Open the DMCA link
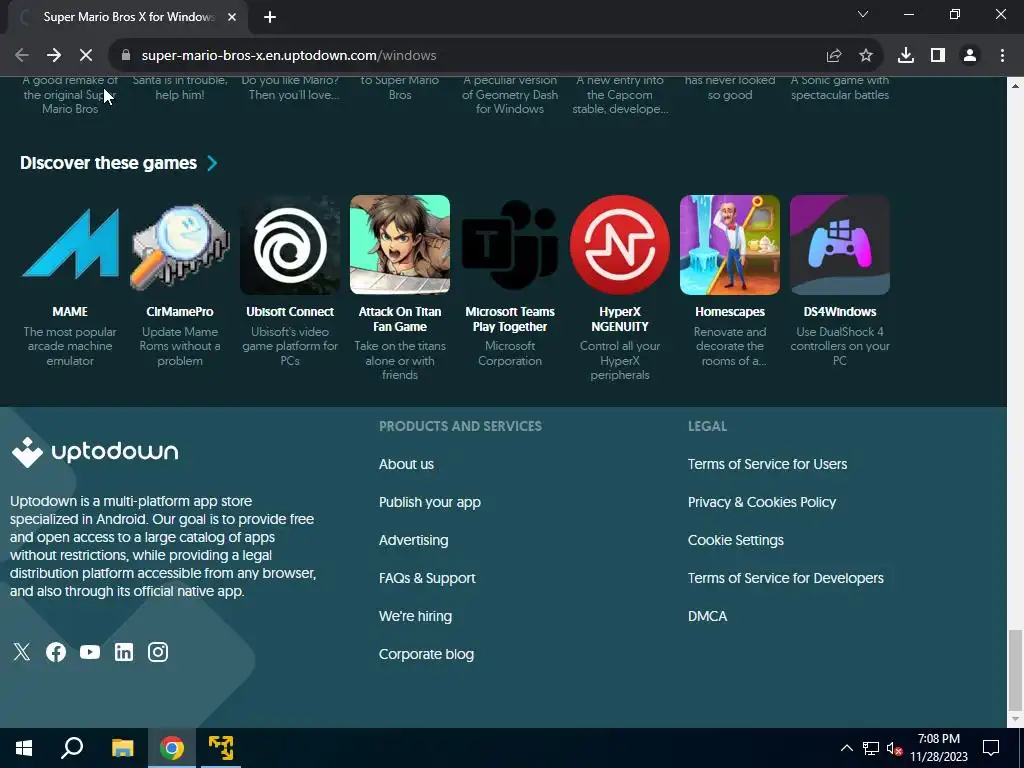Viewport: 1024px width, 768px height. 707,616
